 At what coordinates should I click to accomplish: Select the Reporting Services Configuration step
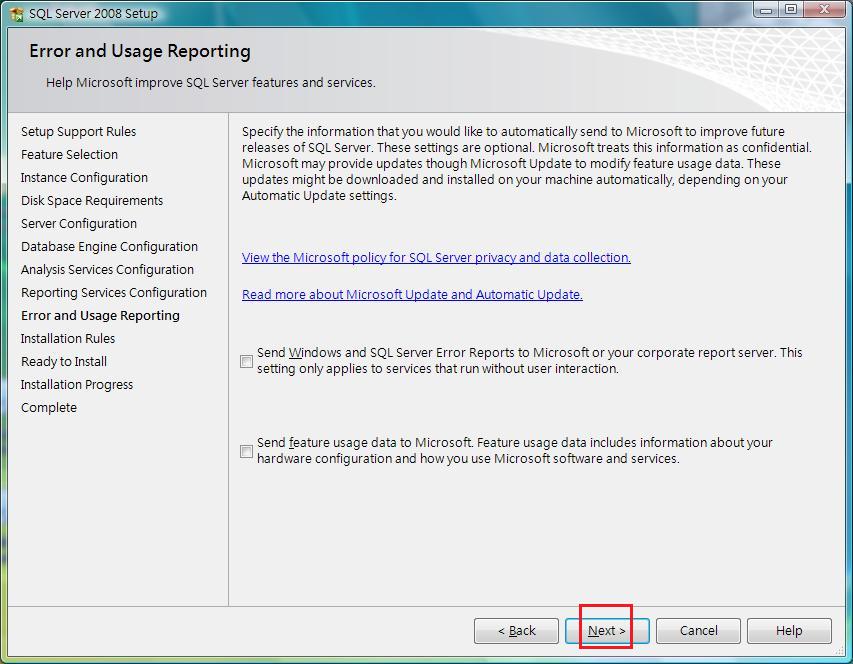tap(114, 293)
